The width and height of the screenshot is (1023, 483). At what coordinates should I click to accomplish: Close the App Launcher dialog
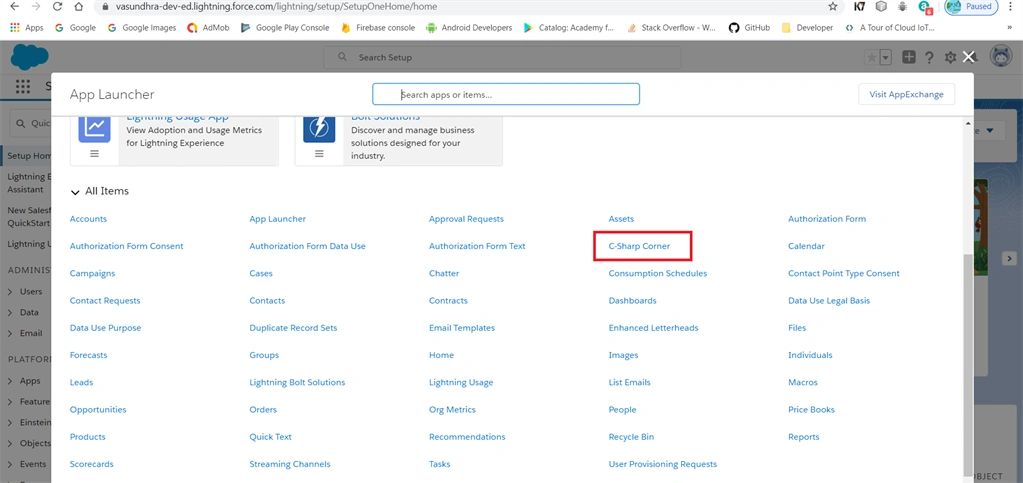pyautogui.click(x=968, y=57)
